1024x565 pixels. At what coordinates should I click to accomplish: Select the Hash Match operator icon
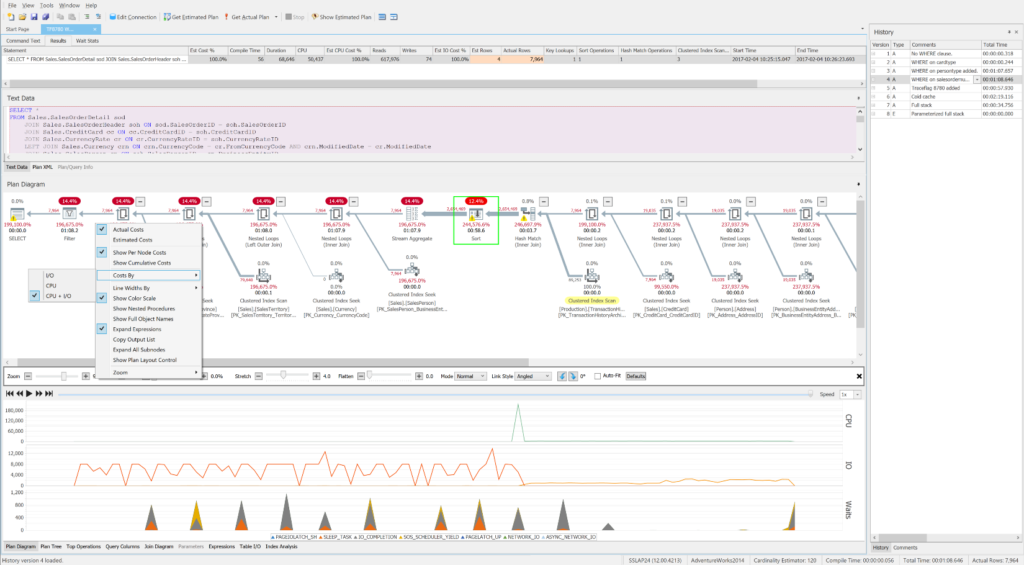coord(528,214)
